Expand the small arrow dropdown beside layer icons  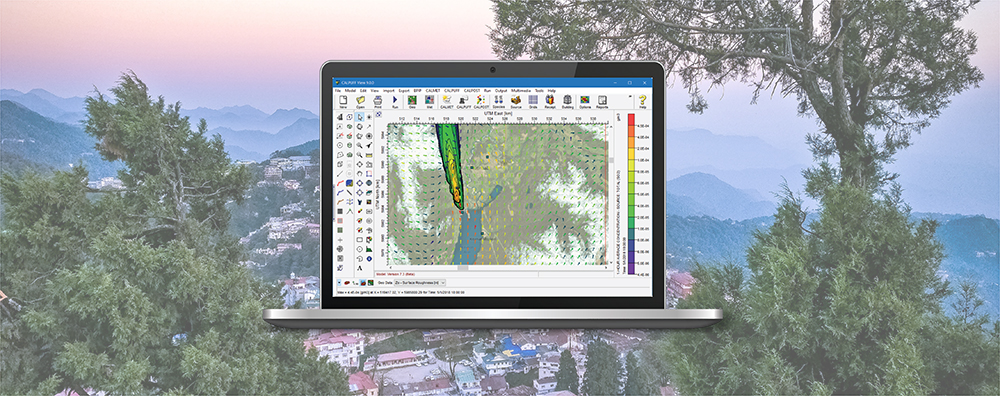click(338, 282)
